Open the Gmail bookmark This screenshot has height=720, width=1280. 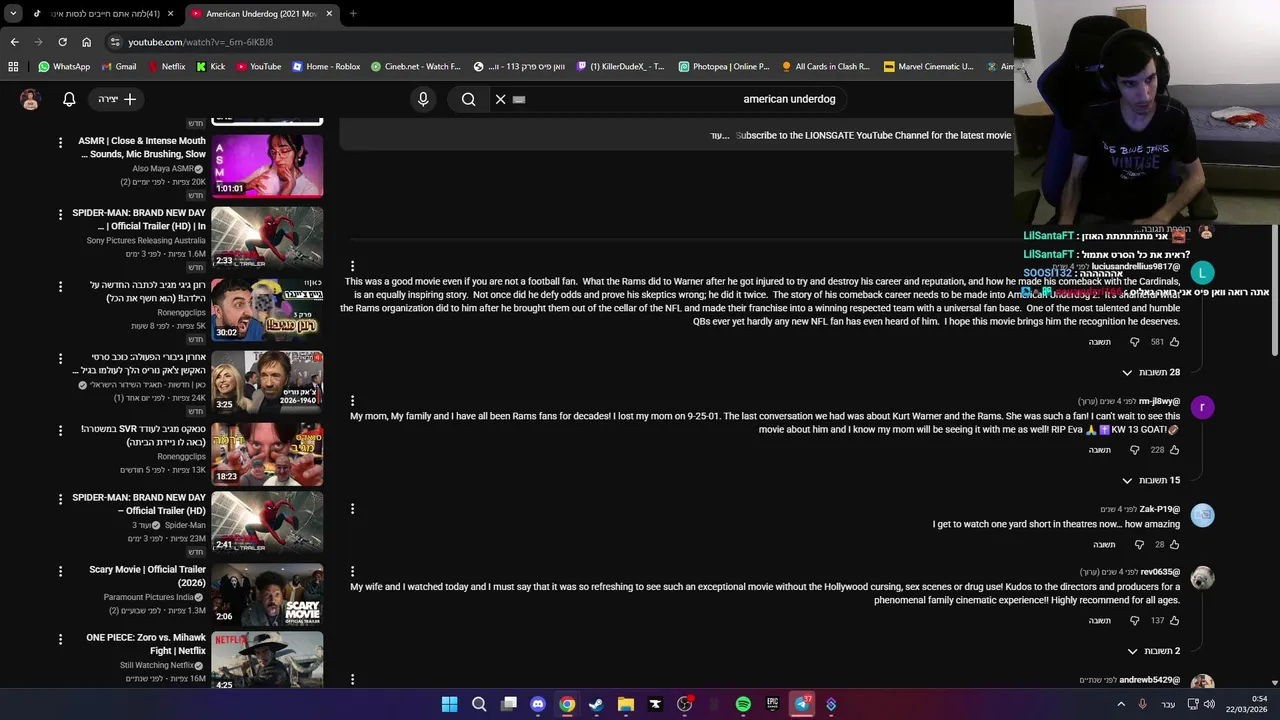pyautogui.click(x=118, y=67)
